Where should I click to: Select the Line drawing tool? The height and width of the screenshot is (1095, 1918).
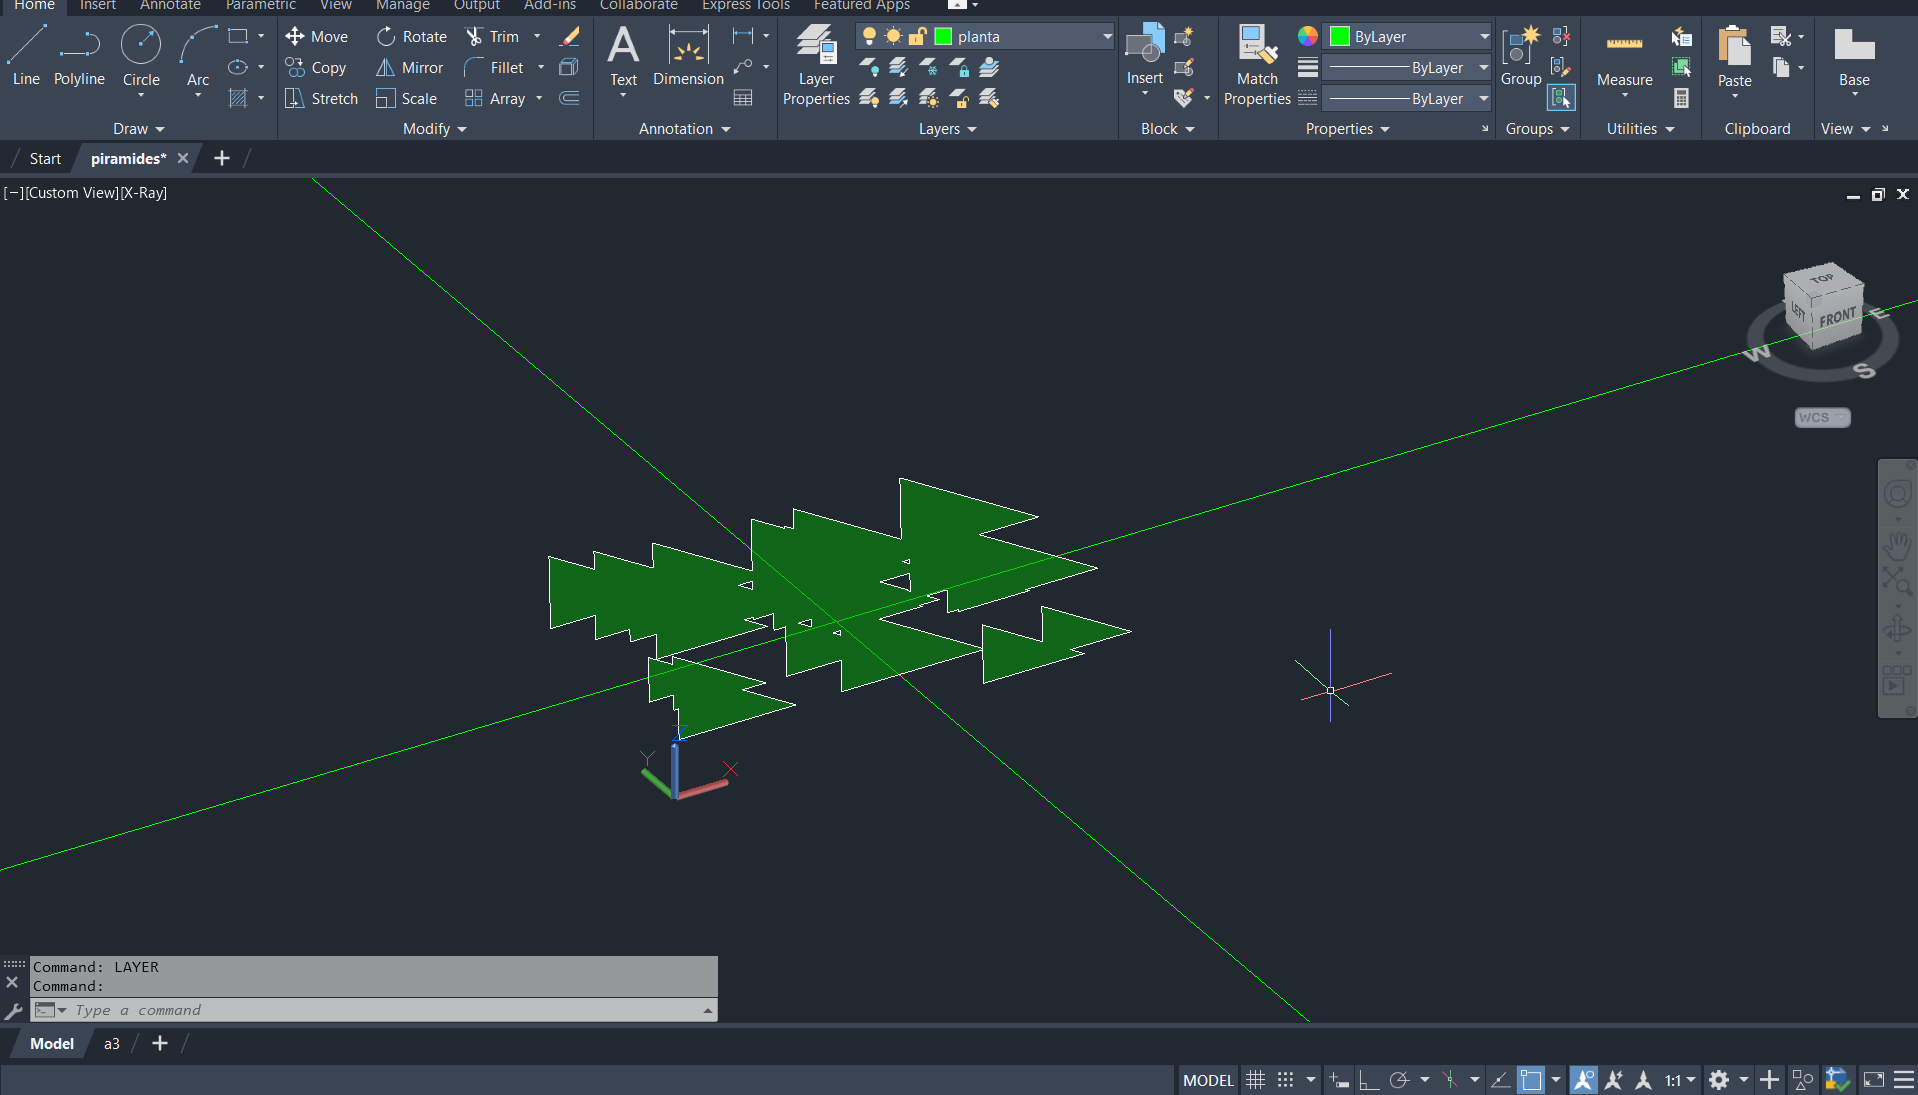(26, 56)
